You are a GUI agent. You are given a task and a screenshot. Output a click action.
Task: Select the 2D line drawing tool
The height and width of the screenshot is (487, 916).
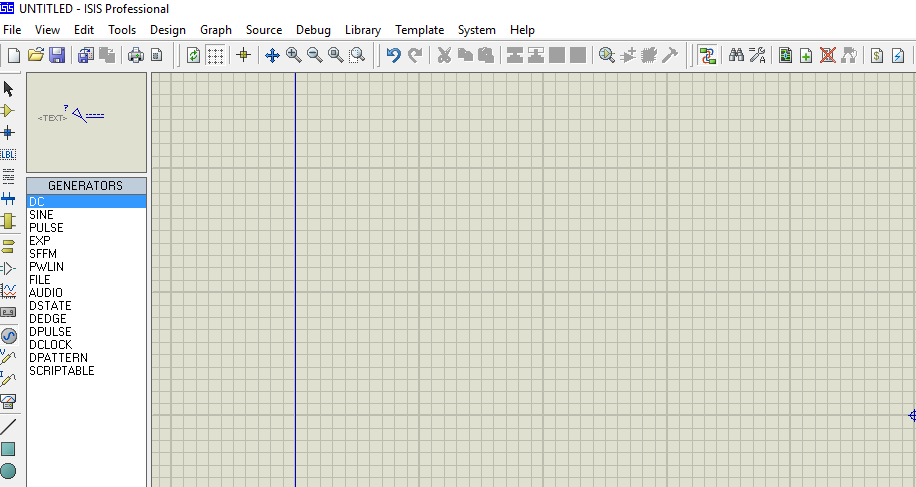click(x=8, y=427)
